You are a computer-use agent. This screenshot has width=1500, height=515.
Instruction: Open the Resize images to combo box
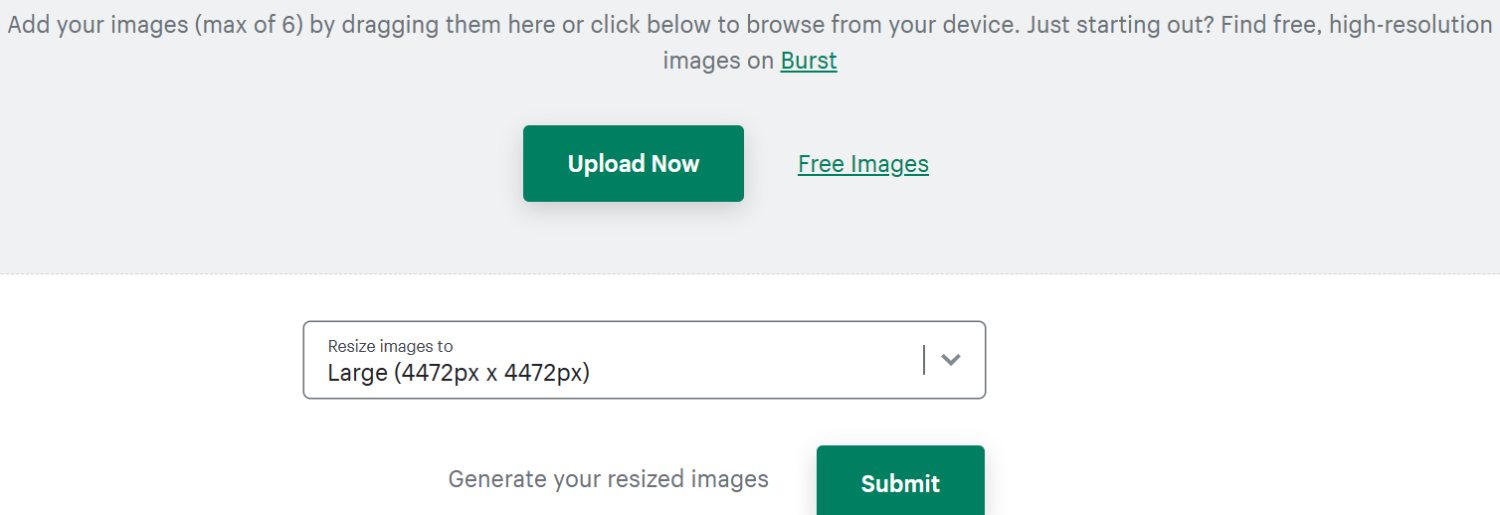point(644,360)
